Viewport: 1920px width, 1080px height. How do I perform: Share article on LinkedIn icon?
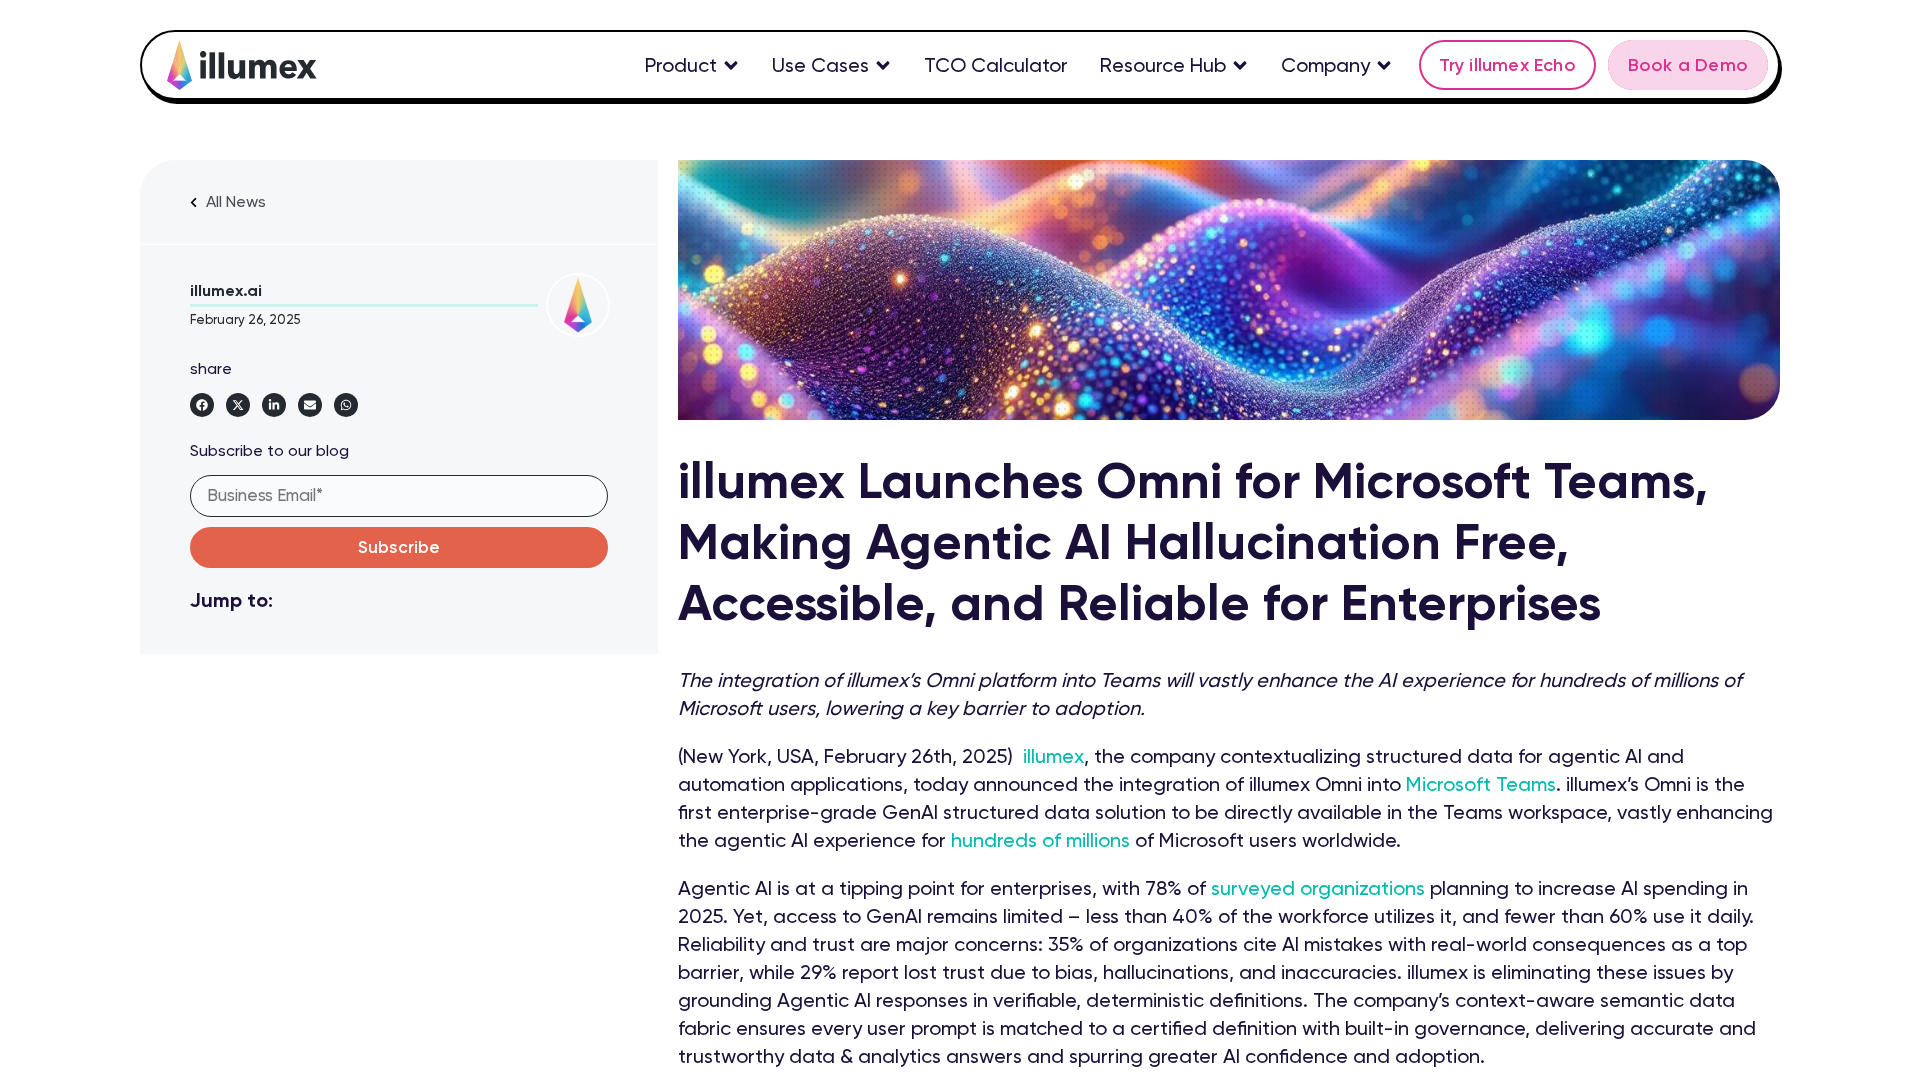(274, 405)
